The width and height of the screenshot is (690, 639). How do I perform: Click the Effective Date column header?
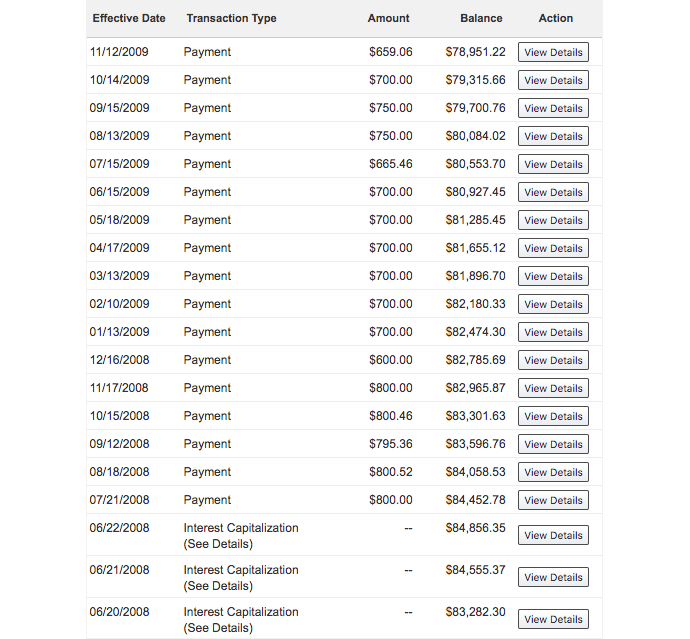coord(129,18)
